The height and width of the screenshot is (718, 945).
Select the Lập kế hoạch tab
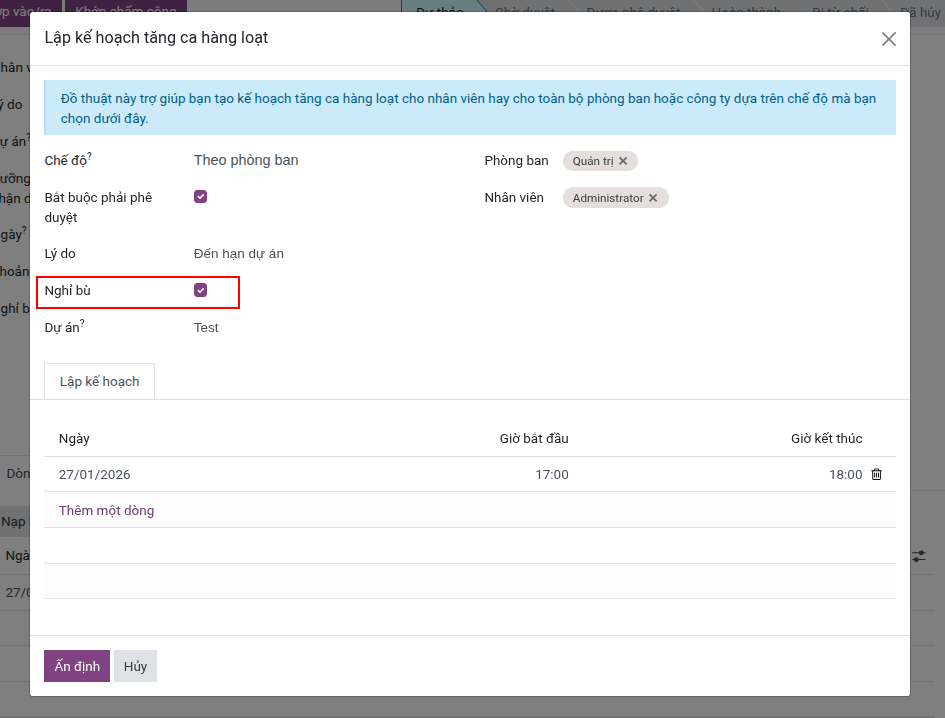coord(99,382)
